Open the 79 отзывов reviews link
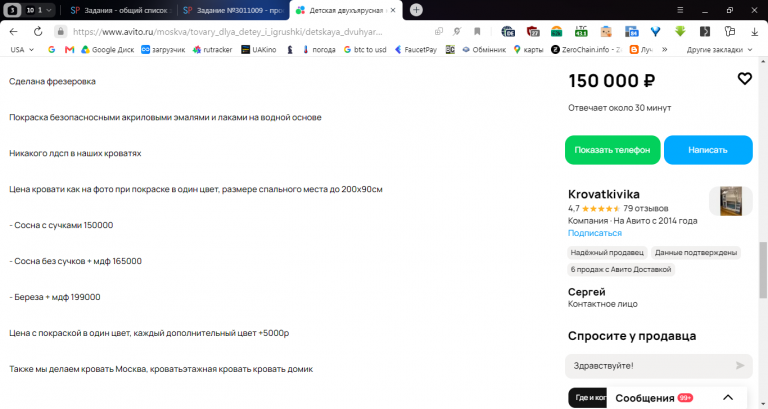Screen dimensions: 768x409 click(646, 208)
